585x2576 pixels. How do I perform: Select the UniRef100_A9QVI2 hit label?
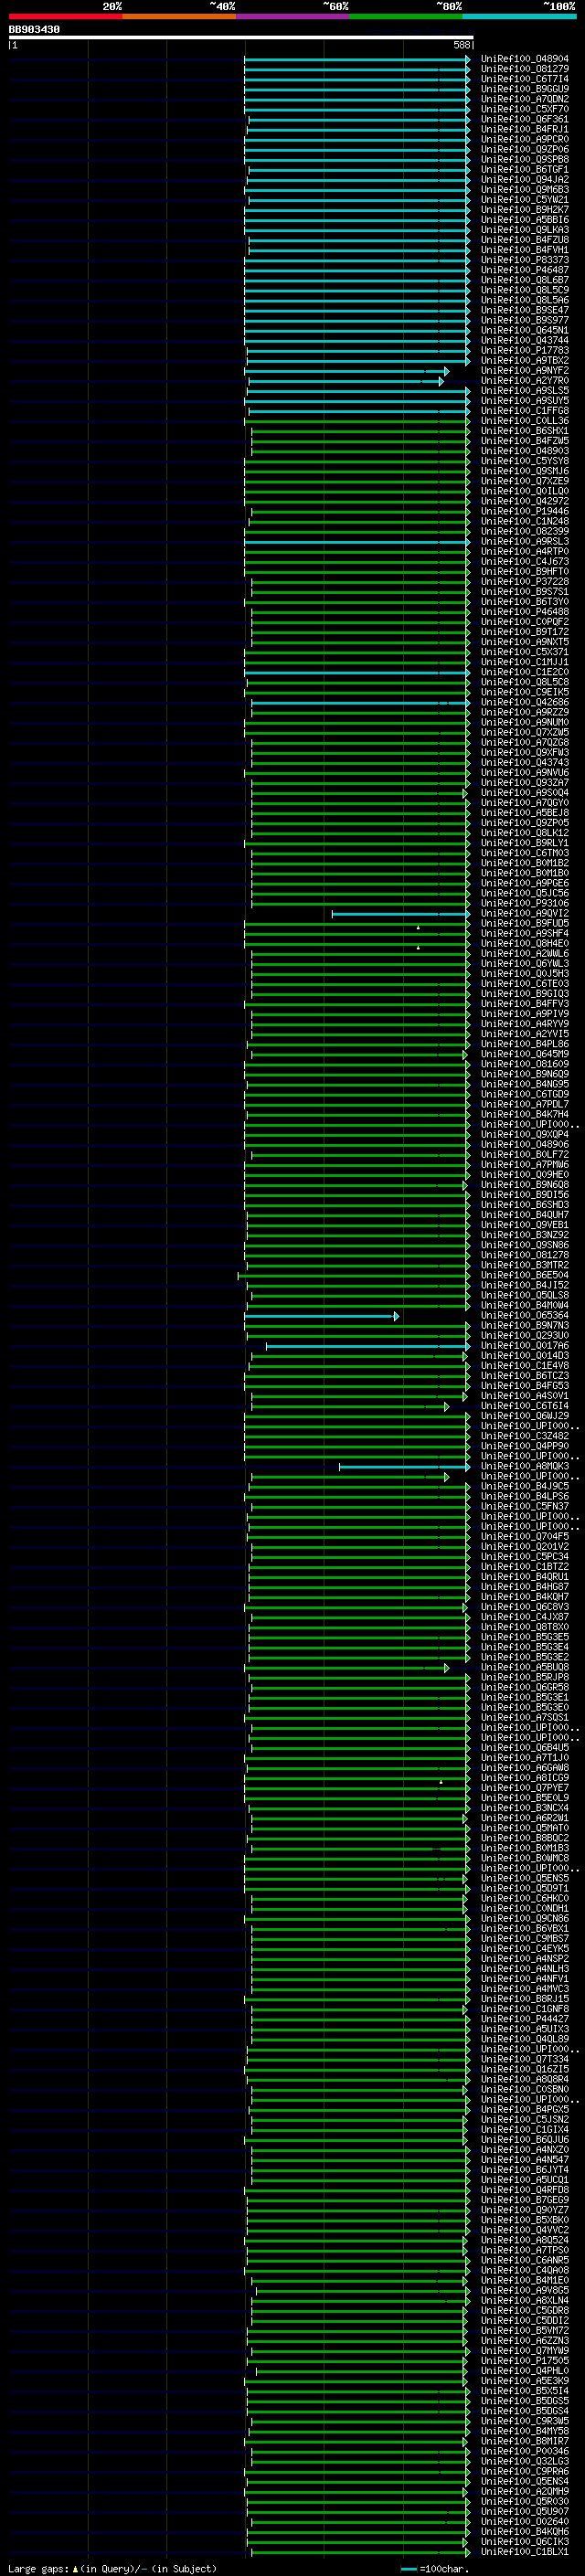[525, 914]
